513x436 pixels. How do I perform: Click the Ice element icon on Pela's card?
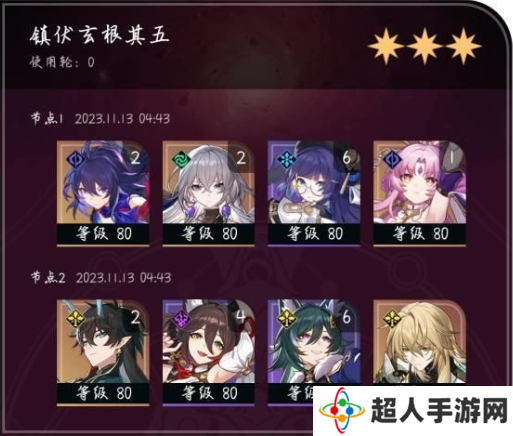click(x=287, y=159)
